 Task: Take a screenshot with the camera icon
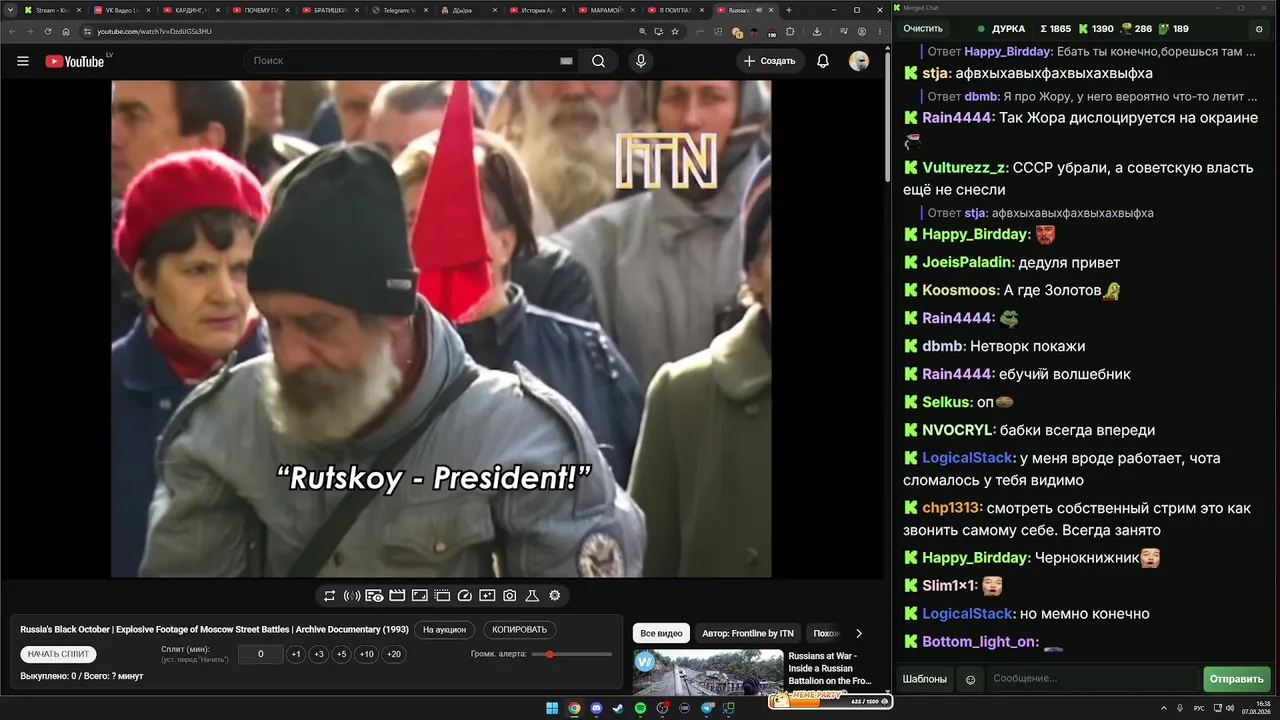tap(510, 596)
